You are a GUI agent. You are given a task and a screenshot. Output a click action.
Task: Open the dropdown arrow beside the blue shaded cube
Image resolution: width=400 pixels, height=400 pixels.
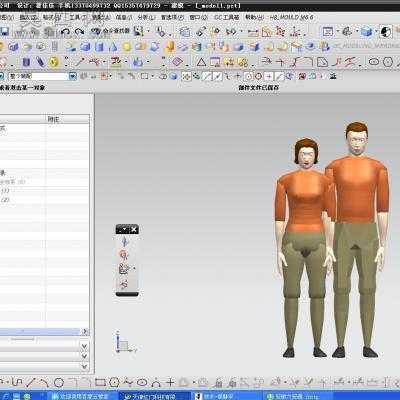[x=375, y=32]
